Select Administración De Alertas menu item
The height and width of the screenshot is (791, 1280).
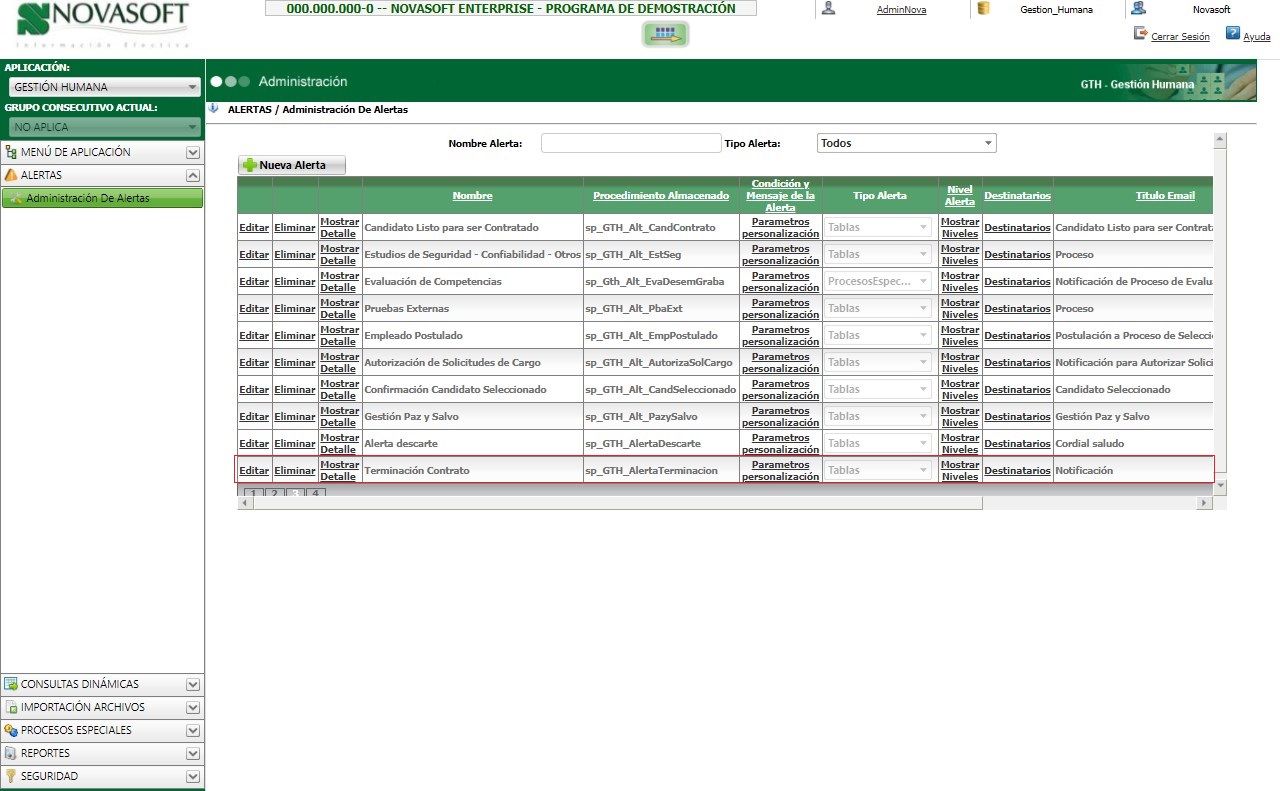(103, 198)
